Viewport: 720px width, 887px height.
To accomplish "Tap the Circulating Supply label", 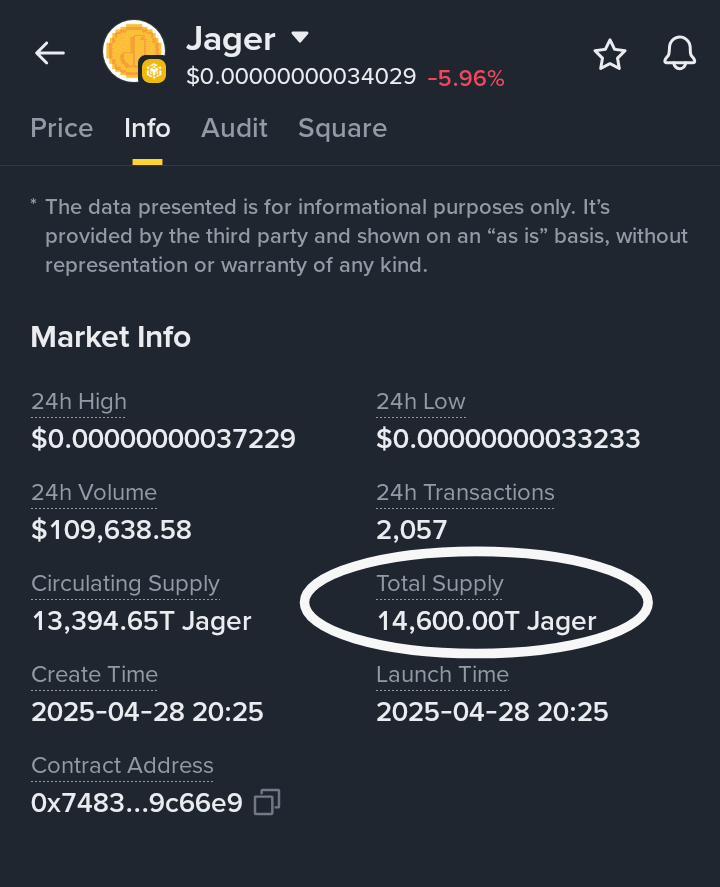I will tap(126, 584).
